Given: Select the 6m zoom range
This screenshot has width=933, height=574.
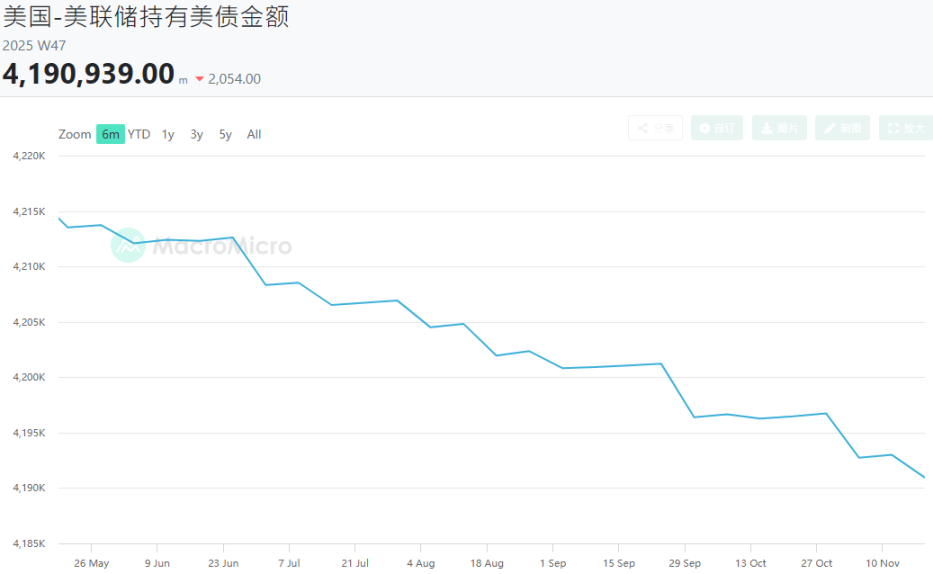Looking at the screenshot, I should pyautogui.click(x=110, y=134).
